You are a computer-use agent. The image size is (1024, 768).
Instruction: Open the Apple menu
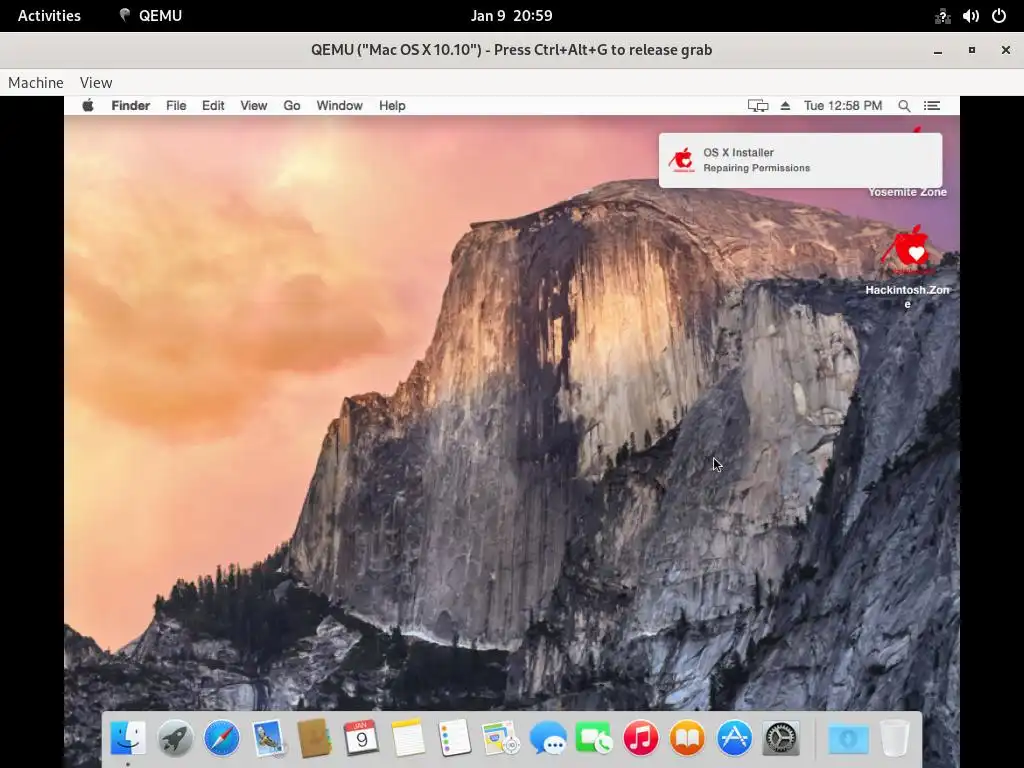point(88,105)
